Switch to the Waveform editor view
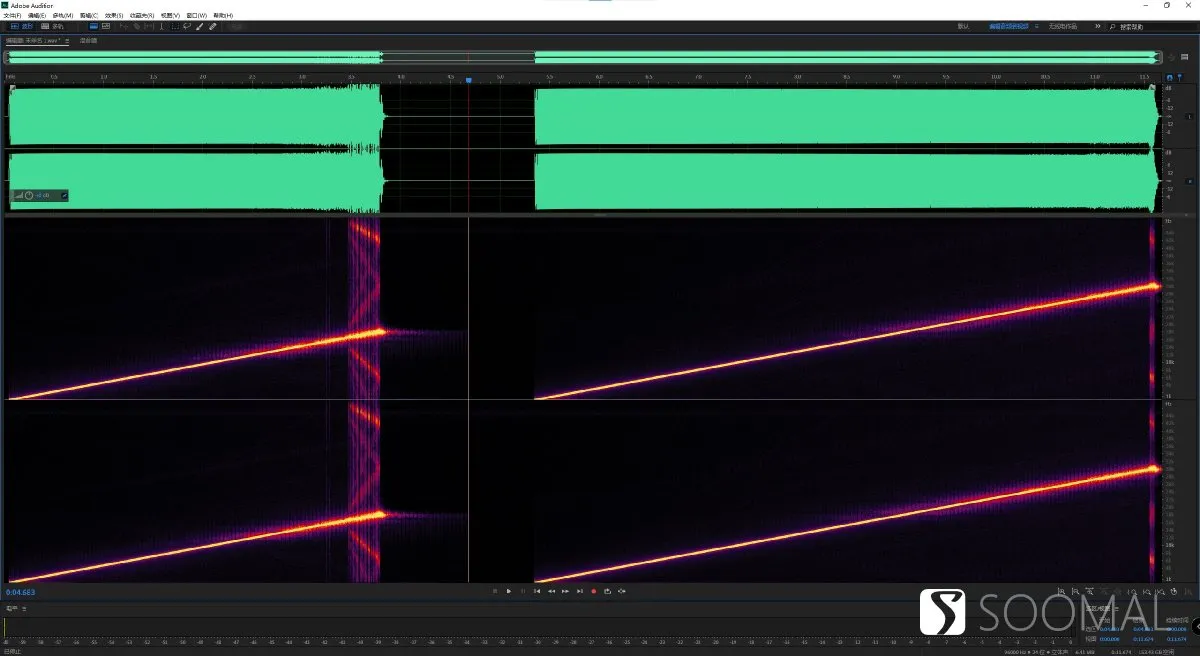Viewport: 1200px width, 656px height. 20,26
